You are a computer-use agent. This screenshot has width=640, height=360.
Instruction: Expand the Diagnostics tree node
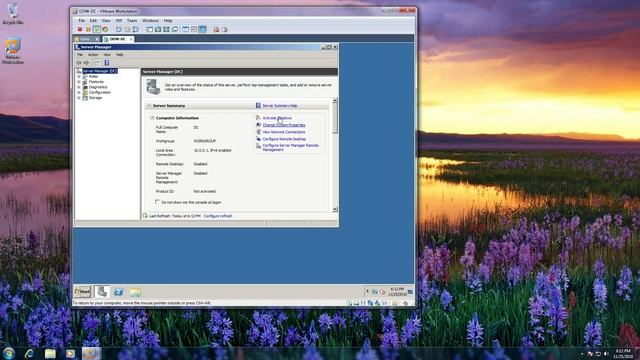coord(79,87)
